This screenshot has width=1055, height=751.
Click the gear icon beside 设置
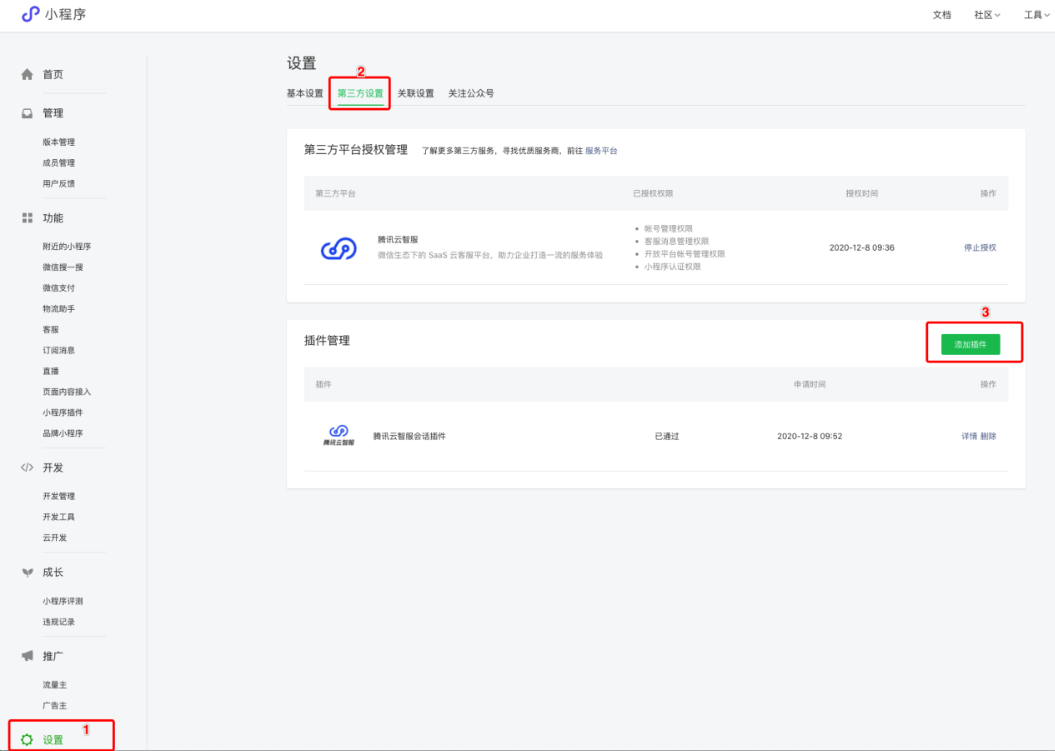28,740
